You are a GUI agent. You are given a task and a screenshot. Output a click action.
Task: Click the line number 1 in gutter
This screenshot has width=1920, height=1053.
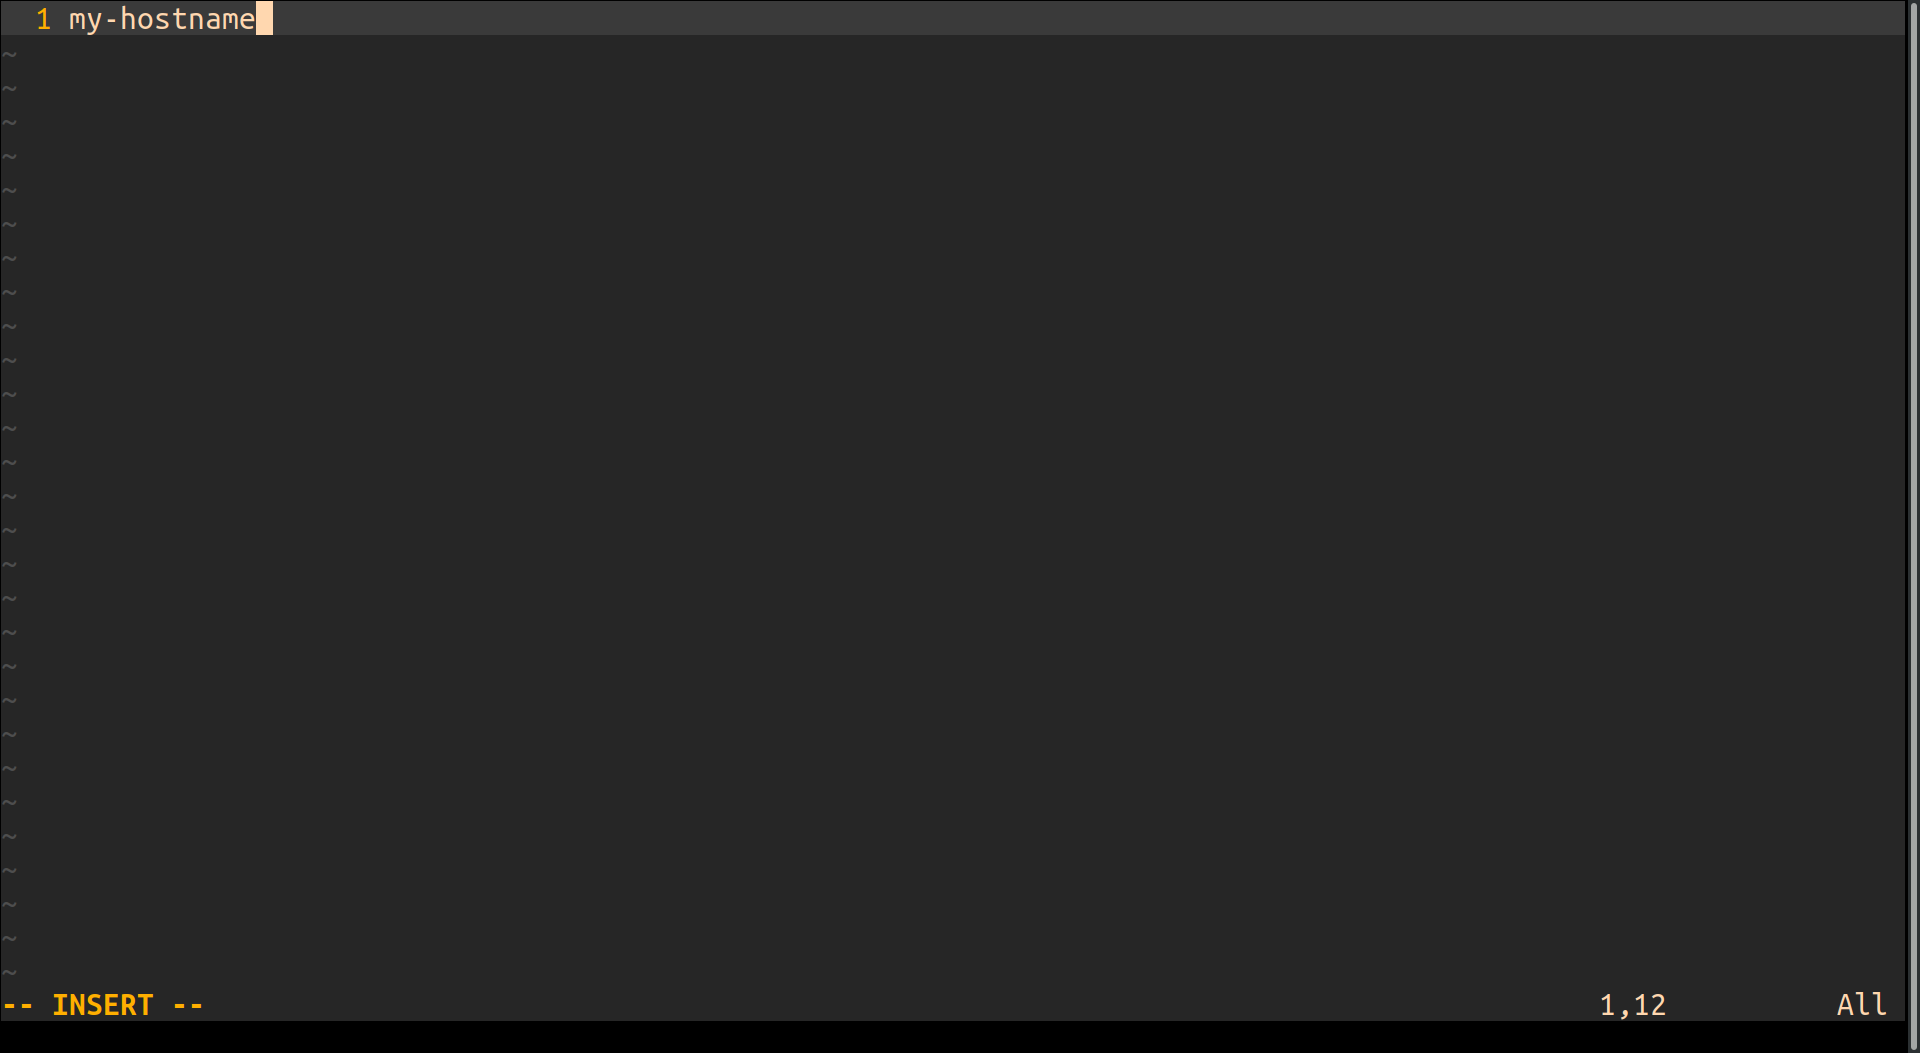pos(43,19)
